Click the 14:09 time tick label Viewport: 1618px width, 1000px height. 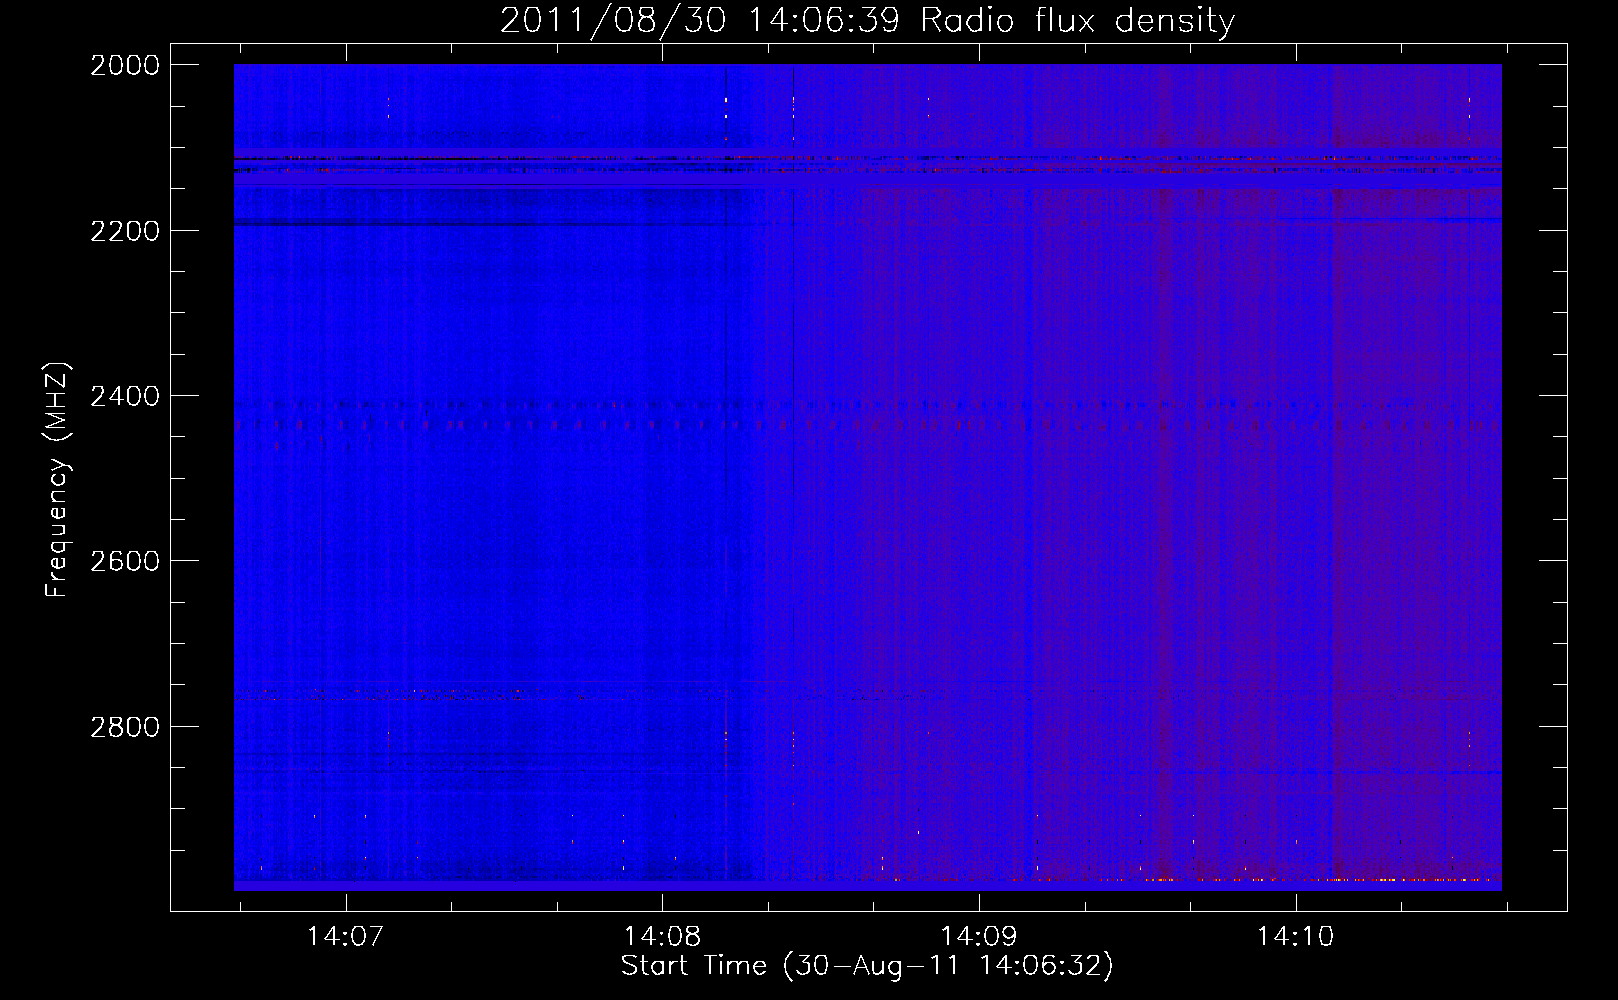[978, 937]
